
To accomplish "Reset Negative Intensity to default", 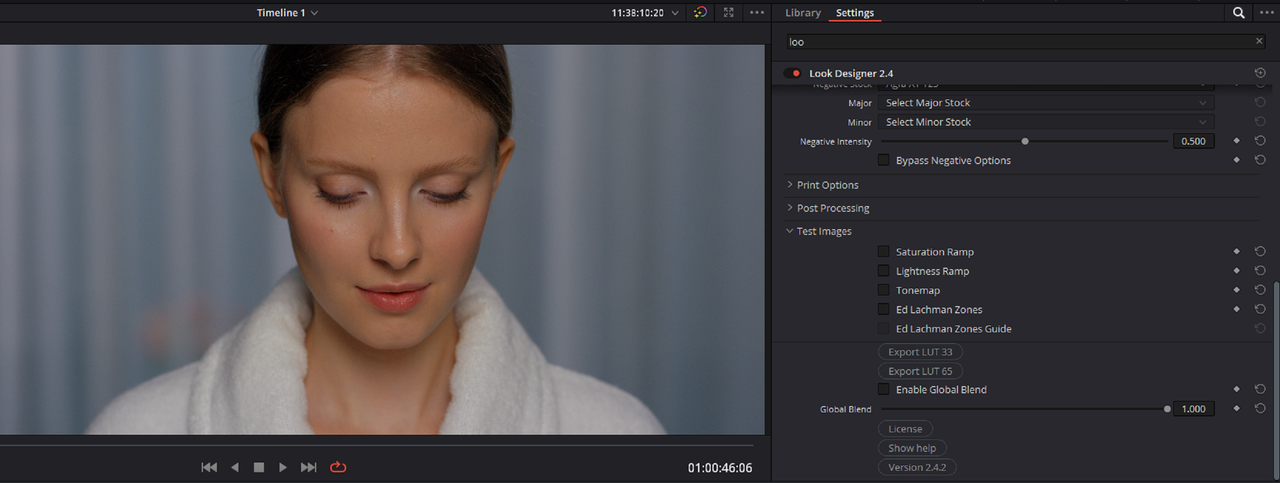I will pyautogui.click(x=1260, y=141).
